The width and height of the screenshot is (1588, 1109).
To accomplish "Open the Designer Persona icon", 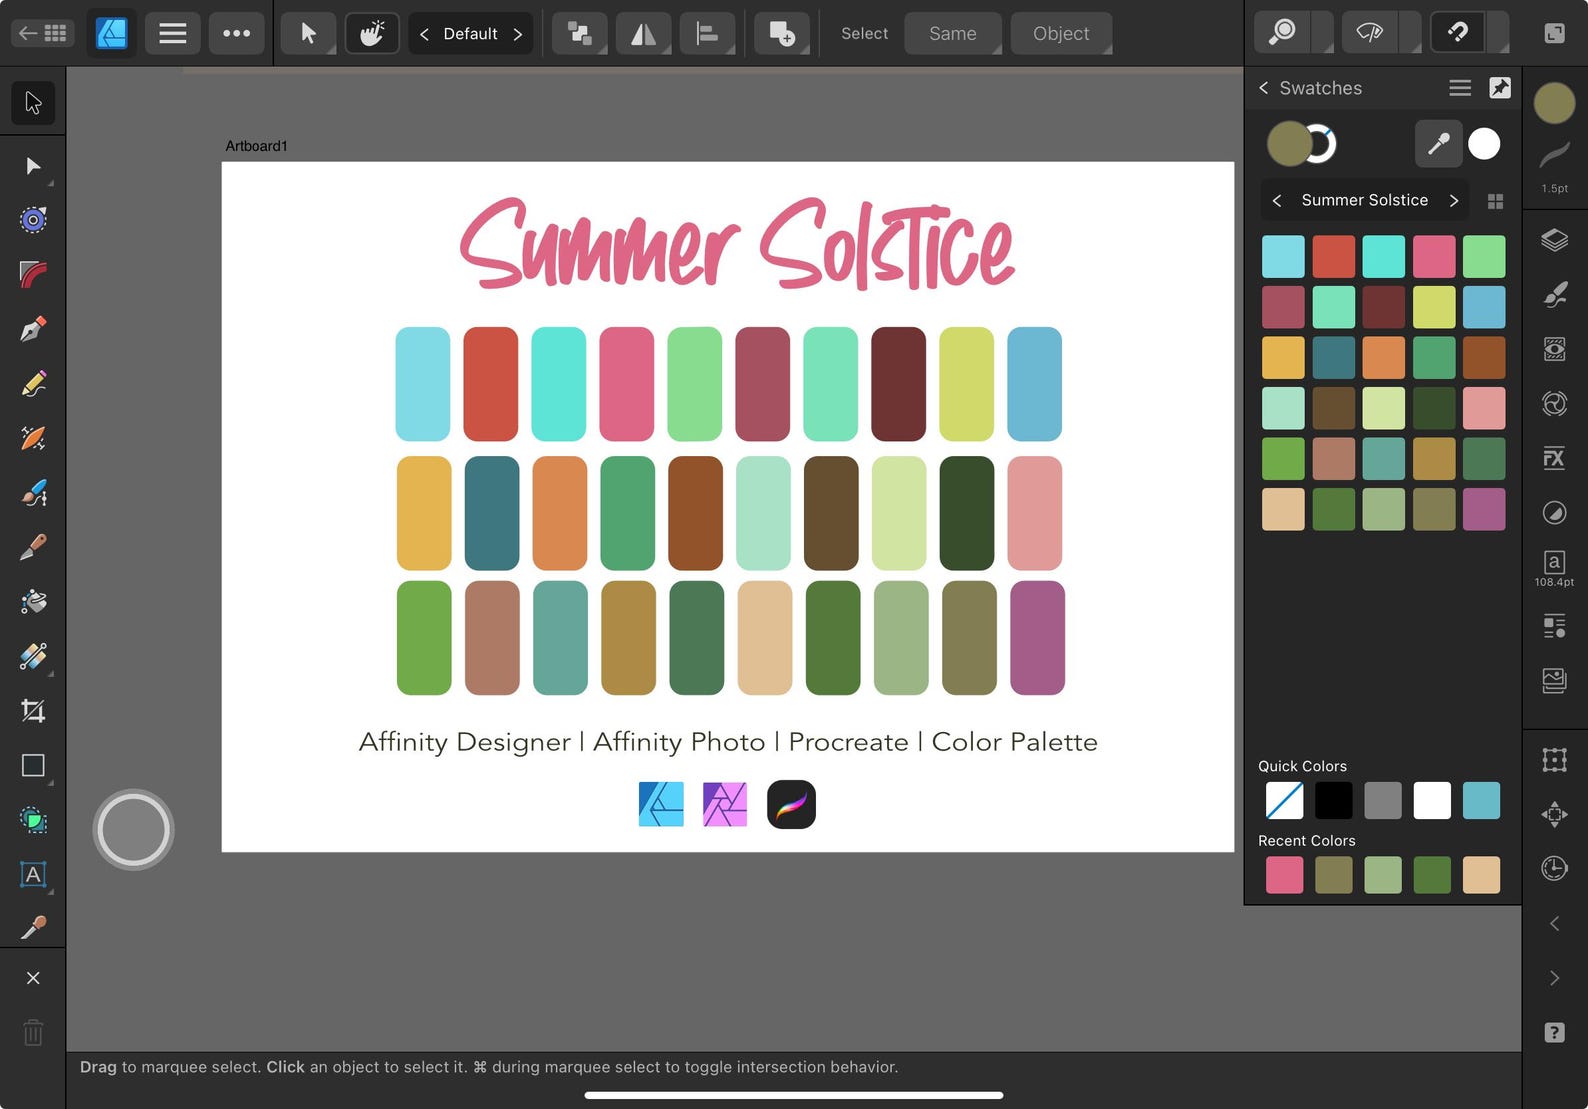I will 111,33.
